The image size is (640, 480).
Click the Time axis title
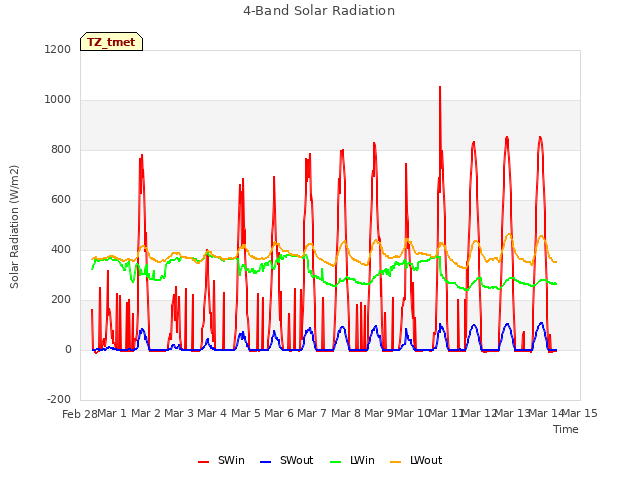pyautogui.click(x=566, y=429)
